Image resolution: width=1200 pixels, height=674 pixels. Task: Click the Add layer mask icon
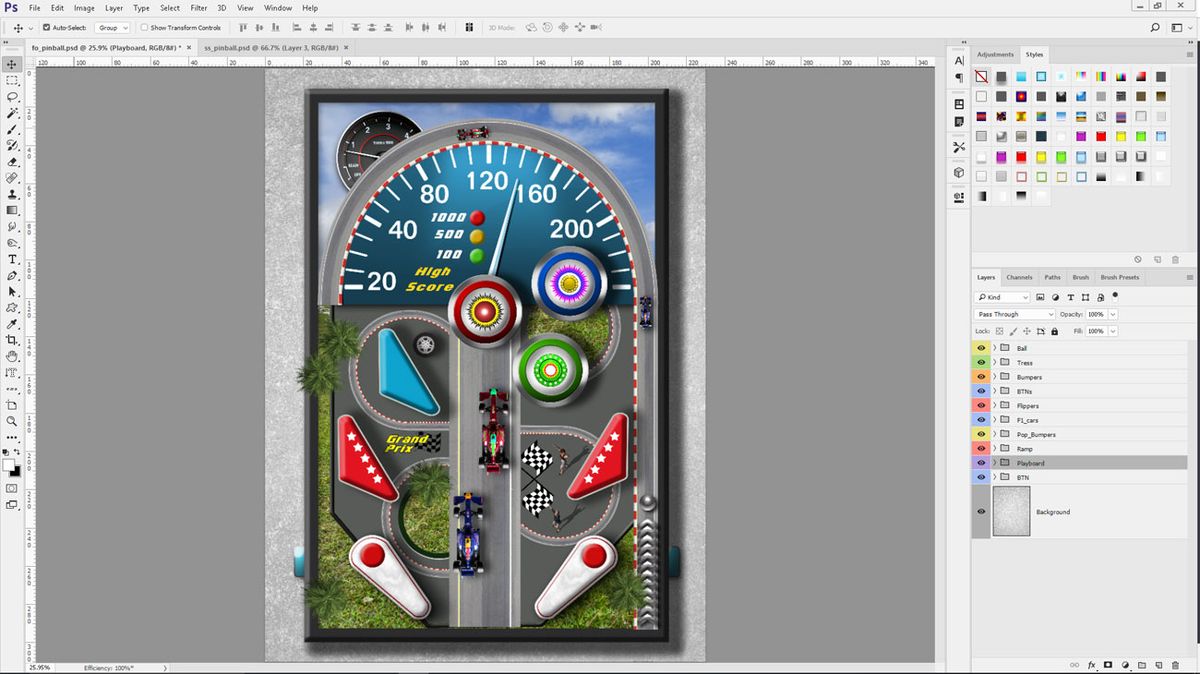[1108, 665]
